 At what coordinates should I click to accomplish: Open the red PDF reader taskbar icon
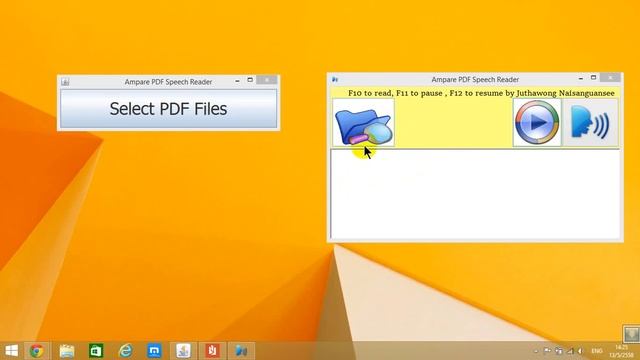coord(212,351)
